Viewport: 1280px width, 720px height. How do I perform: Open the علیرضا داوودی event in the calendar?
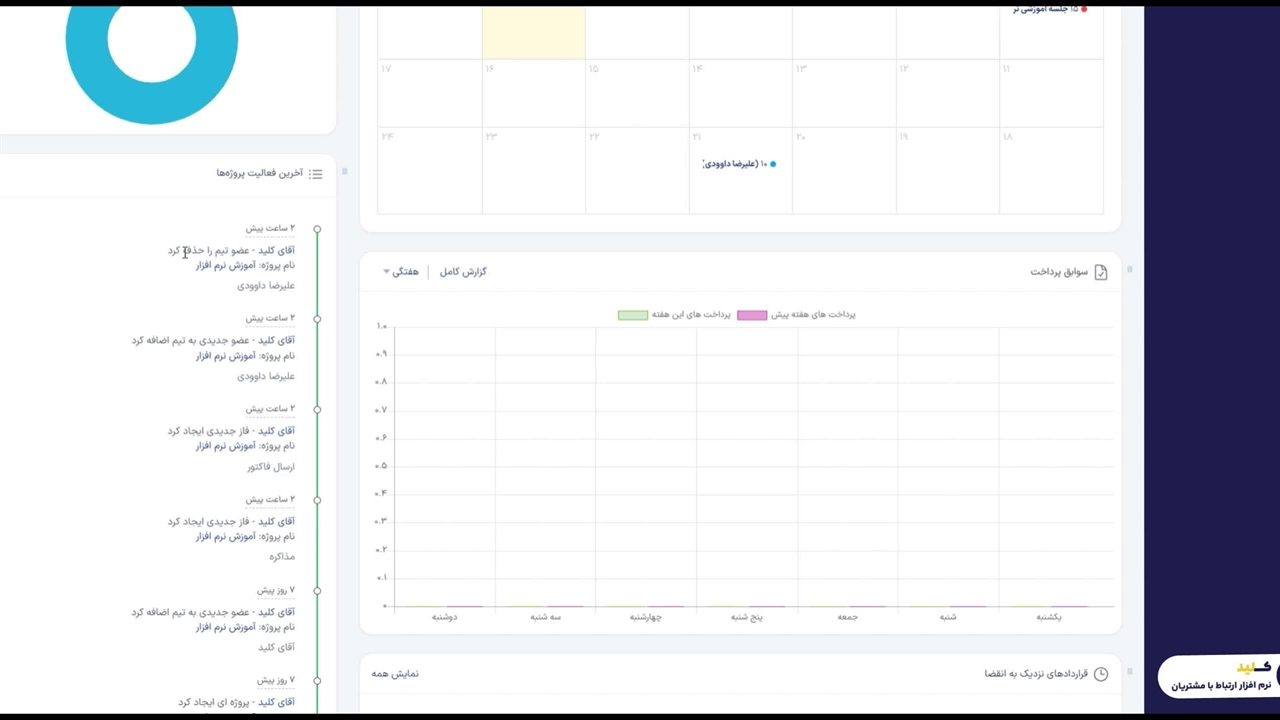pos(733,164)
